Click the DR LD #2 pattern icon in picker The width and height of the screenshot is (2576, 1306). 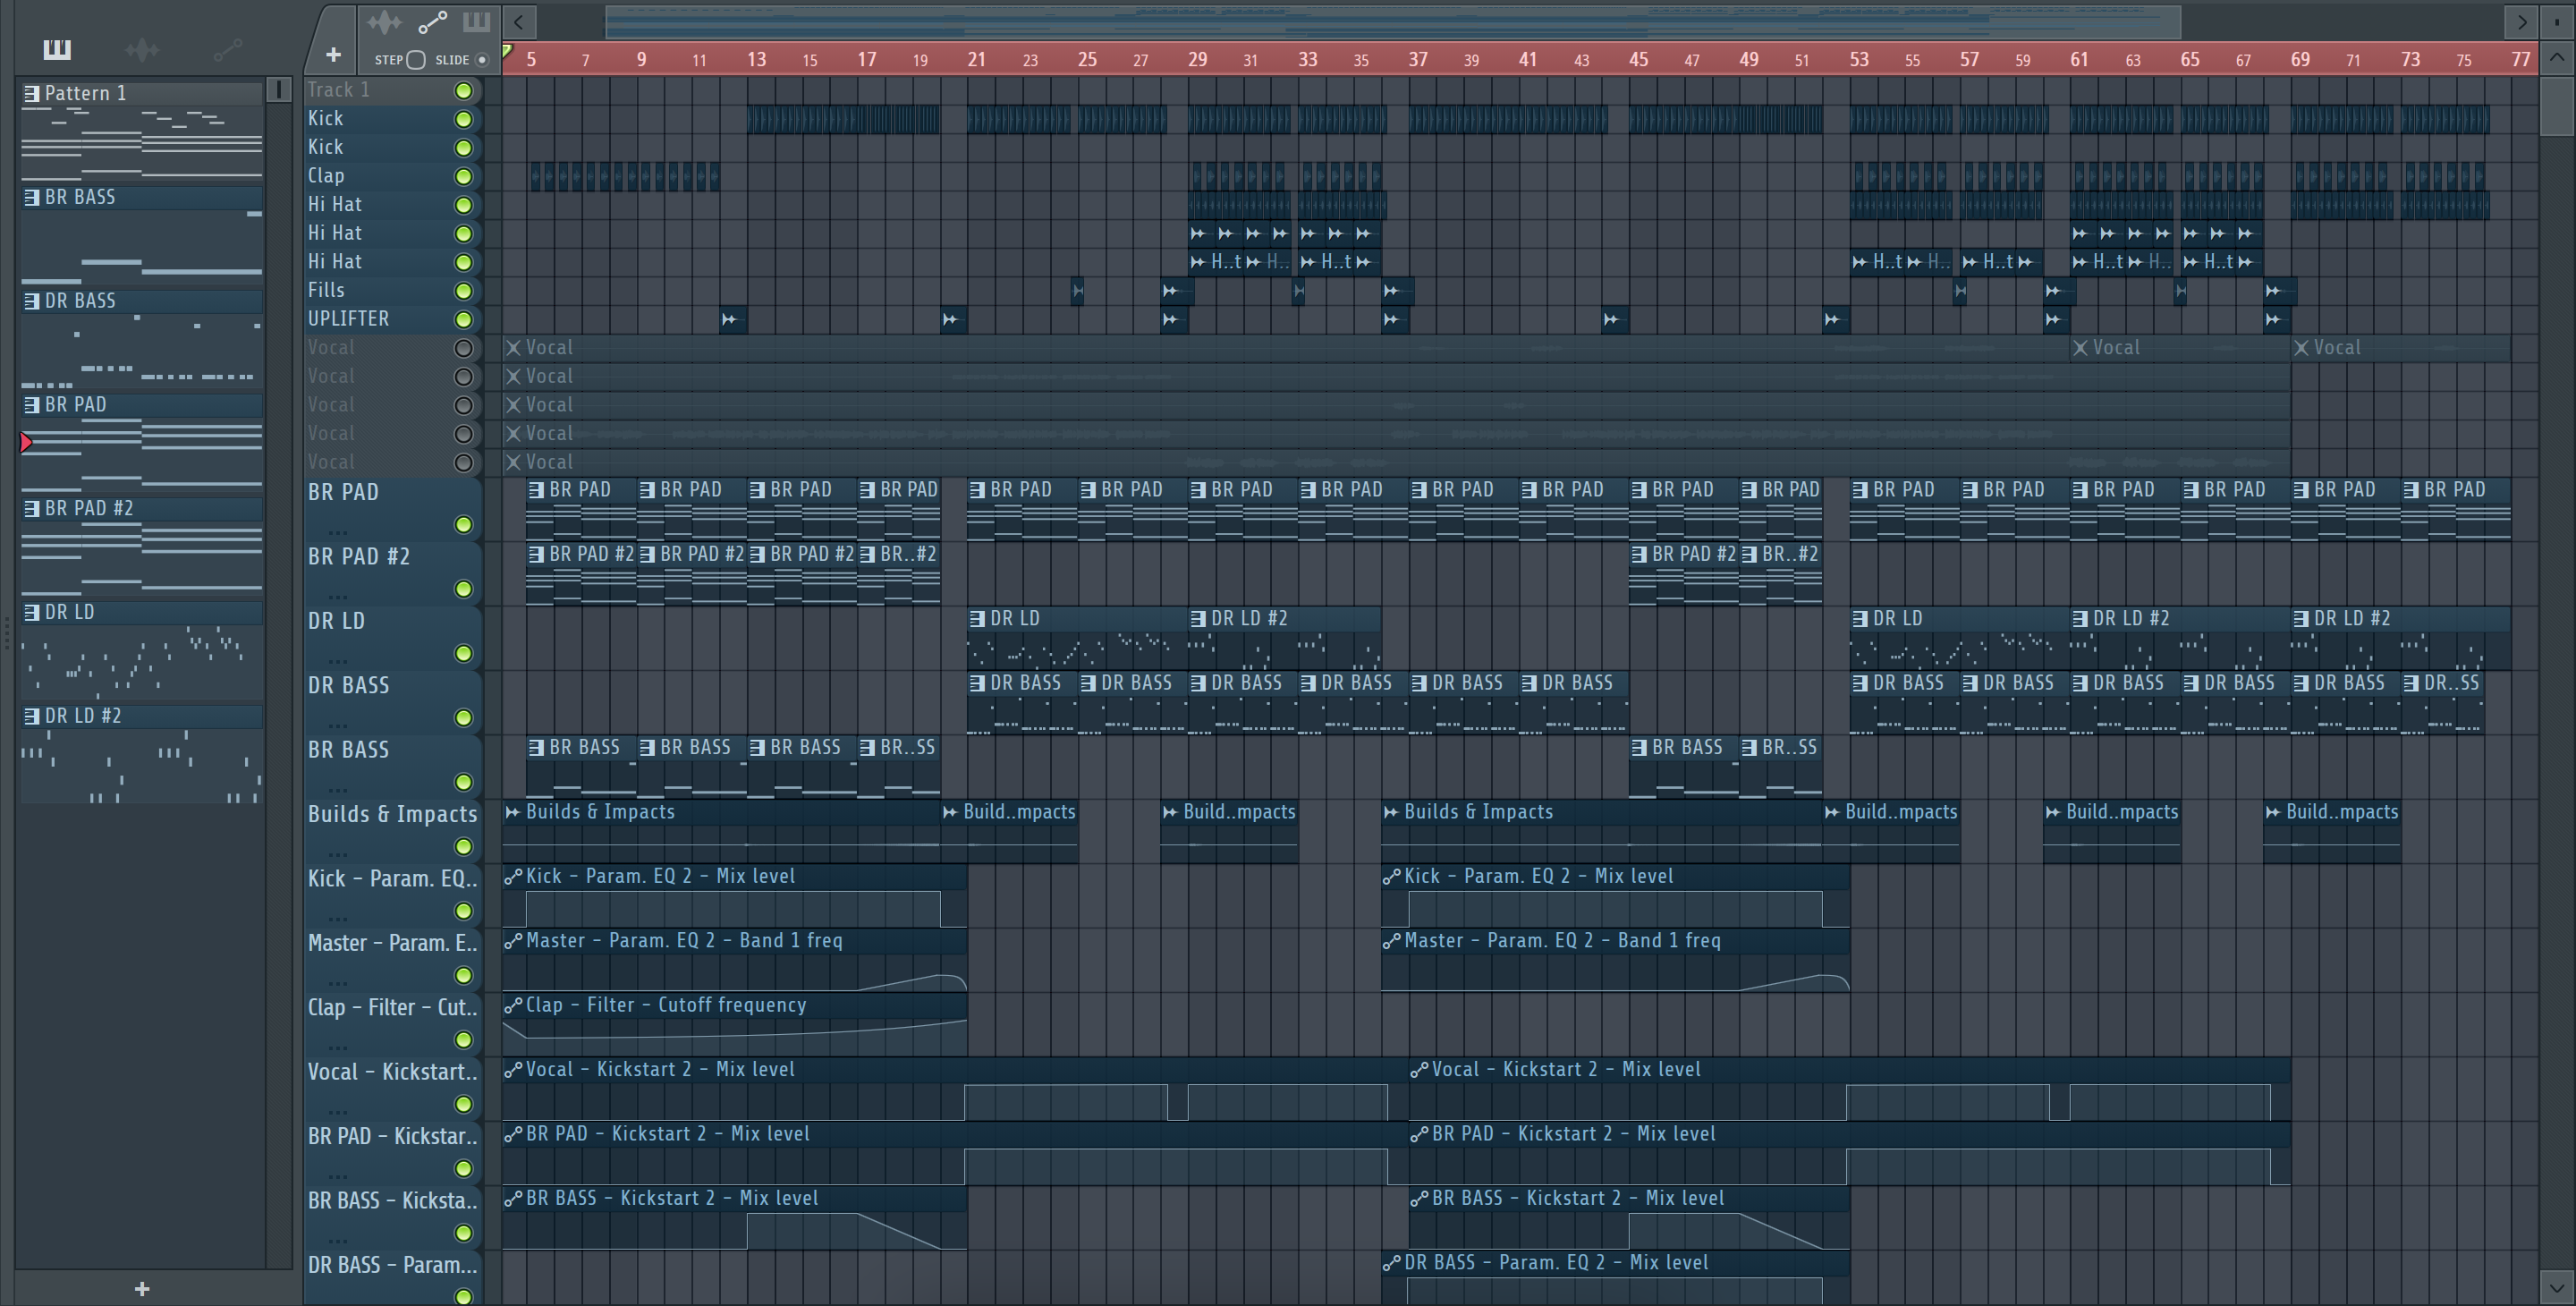(32, 716)
